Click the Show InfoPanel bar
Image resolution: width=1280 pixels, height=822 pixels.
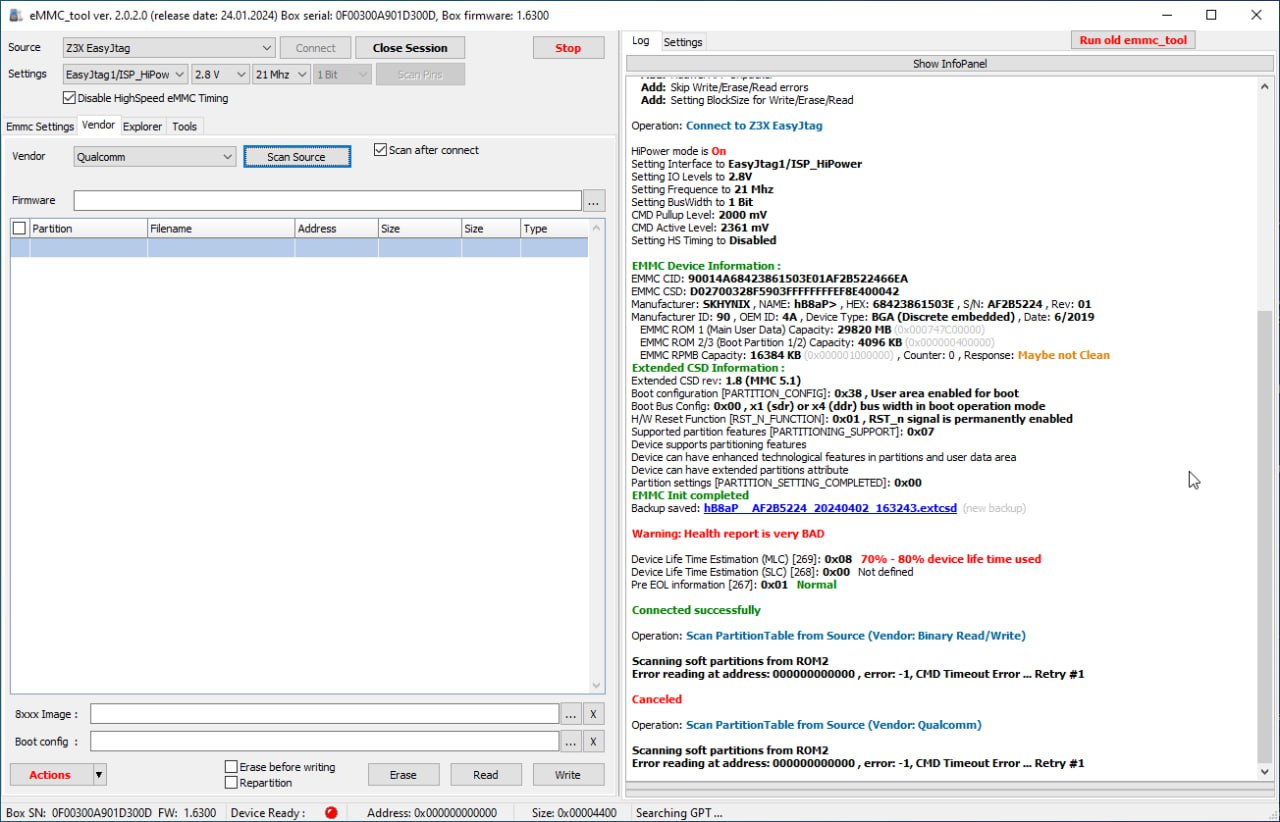point(949,64)
